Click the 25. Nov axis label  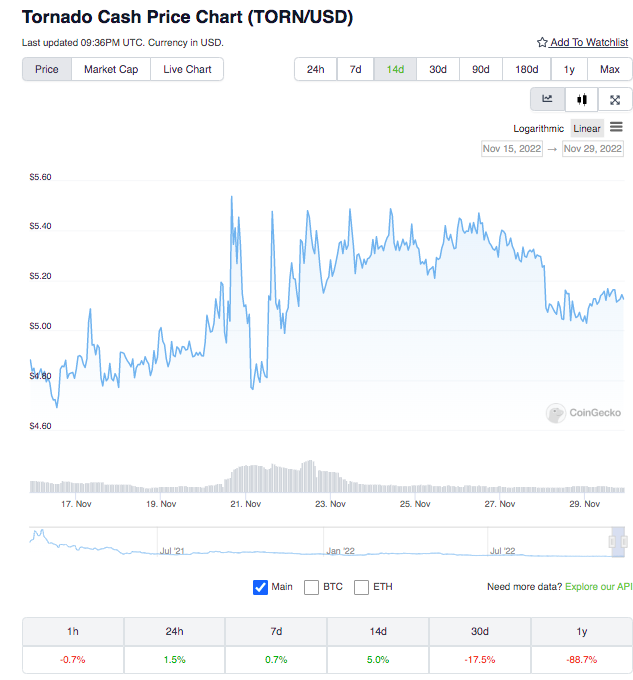click(415, 504)
